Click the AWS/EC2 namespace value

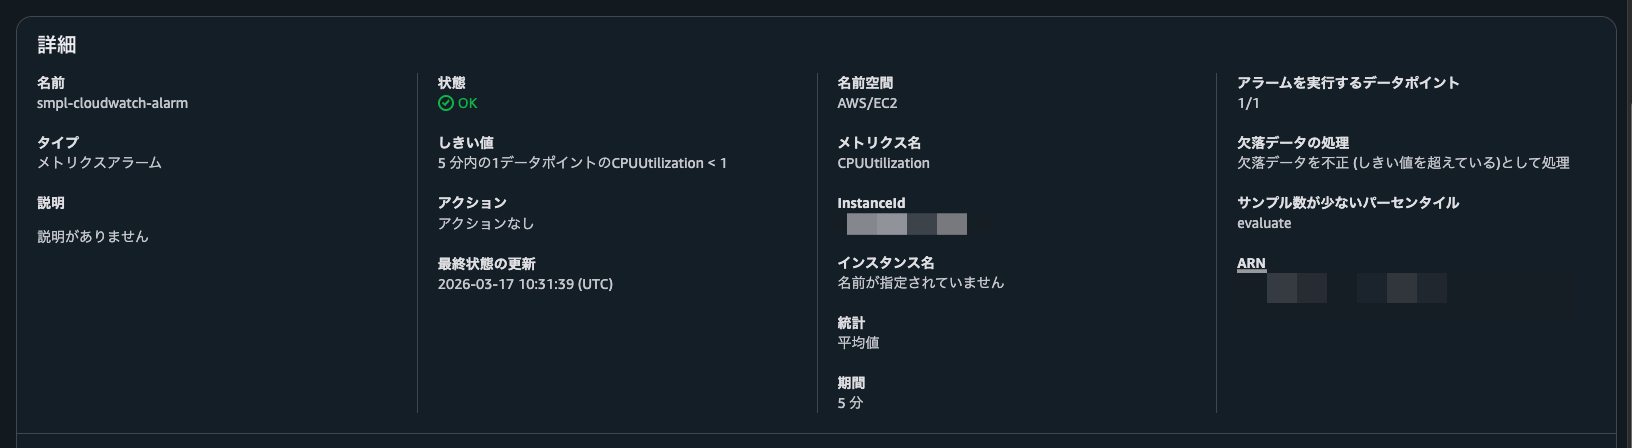pyautogui.click(x=867, y=103)
